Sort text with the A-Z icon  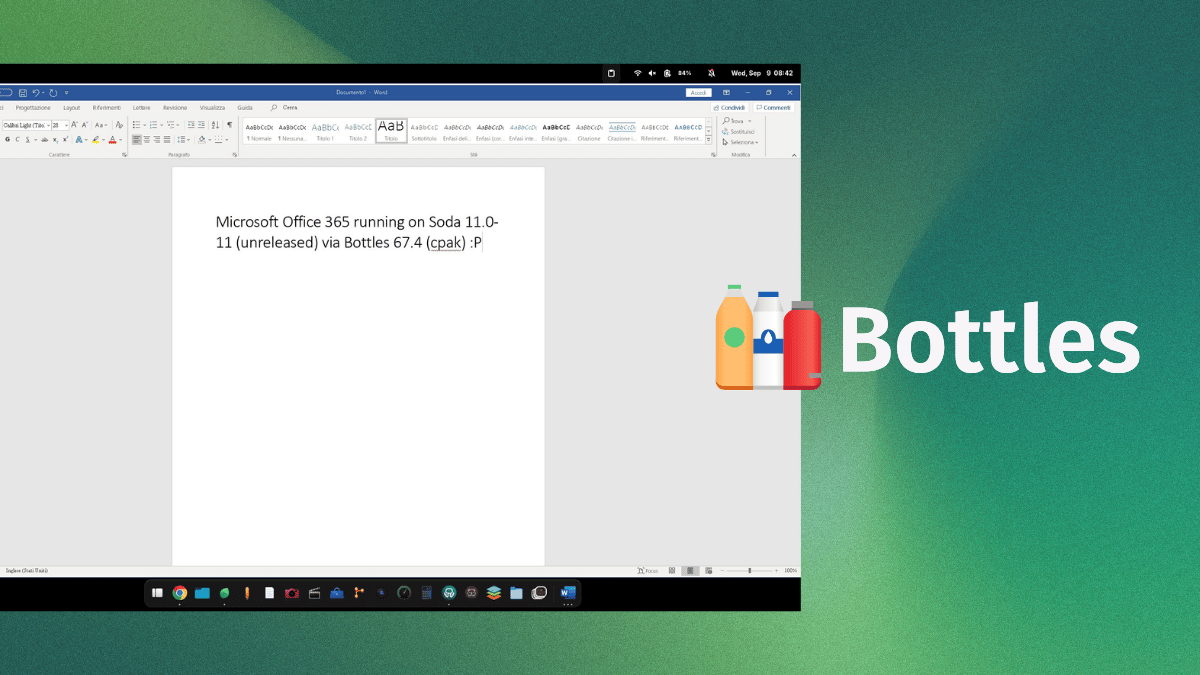point(215,125)
